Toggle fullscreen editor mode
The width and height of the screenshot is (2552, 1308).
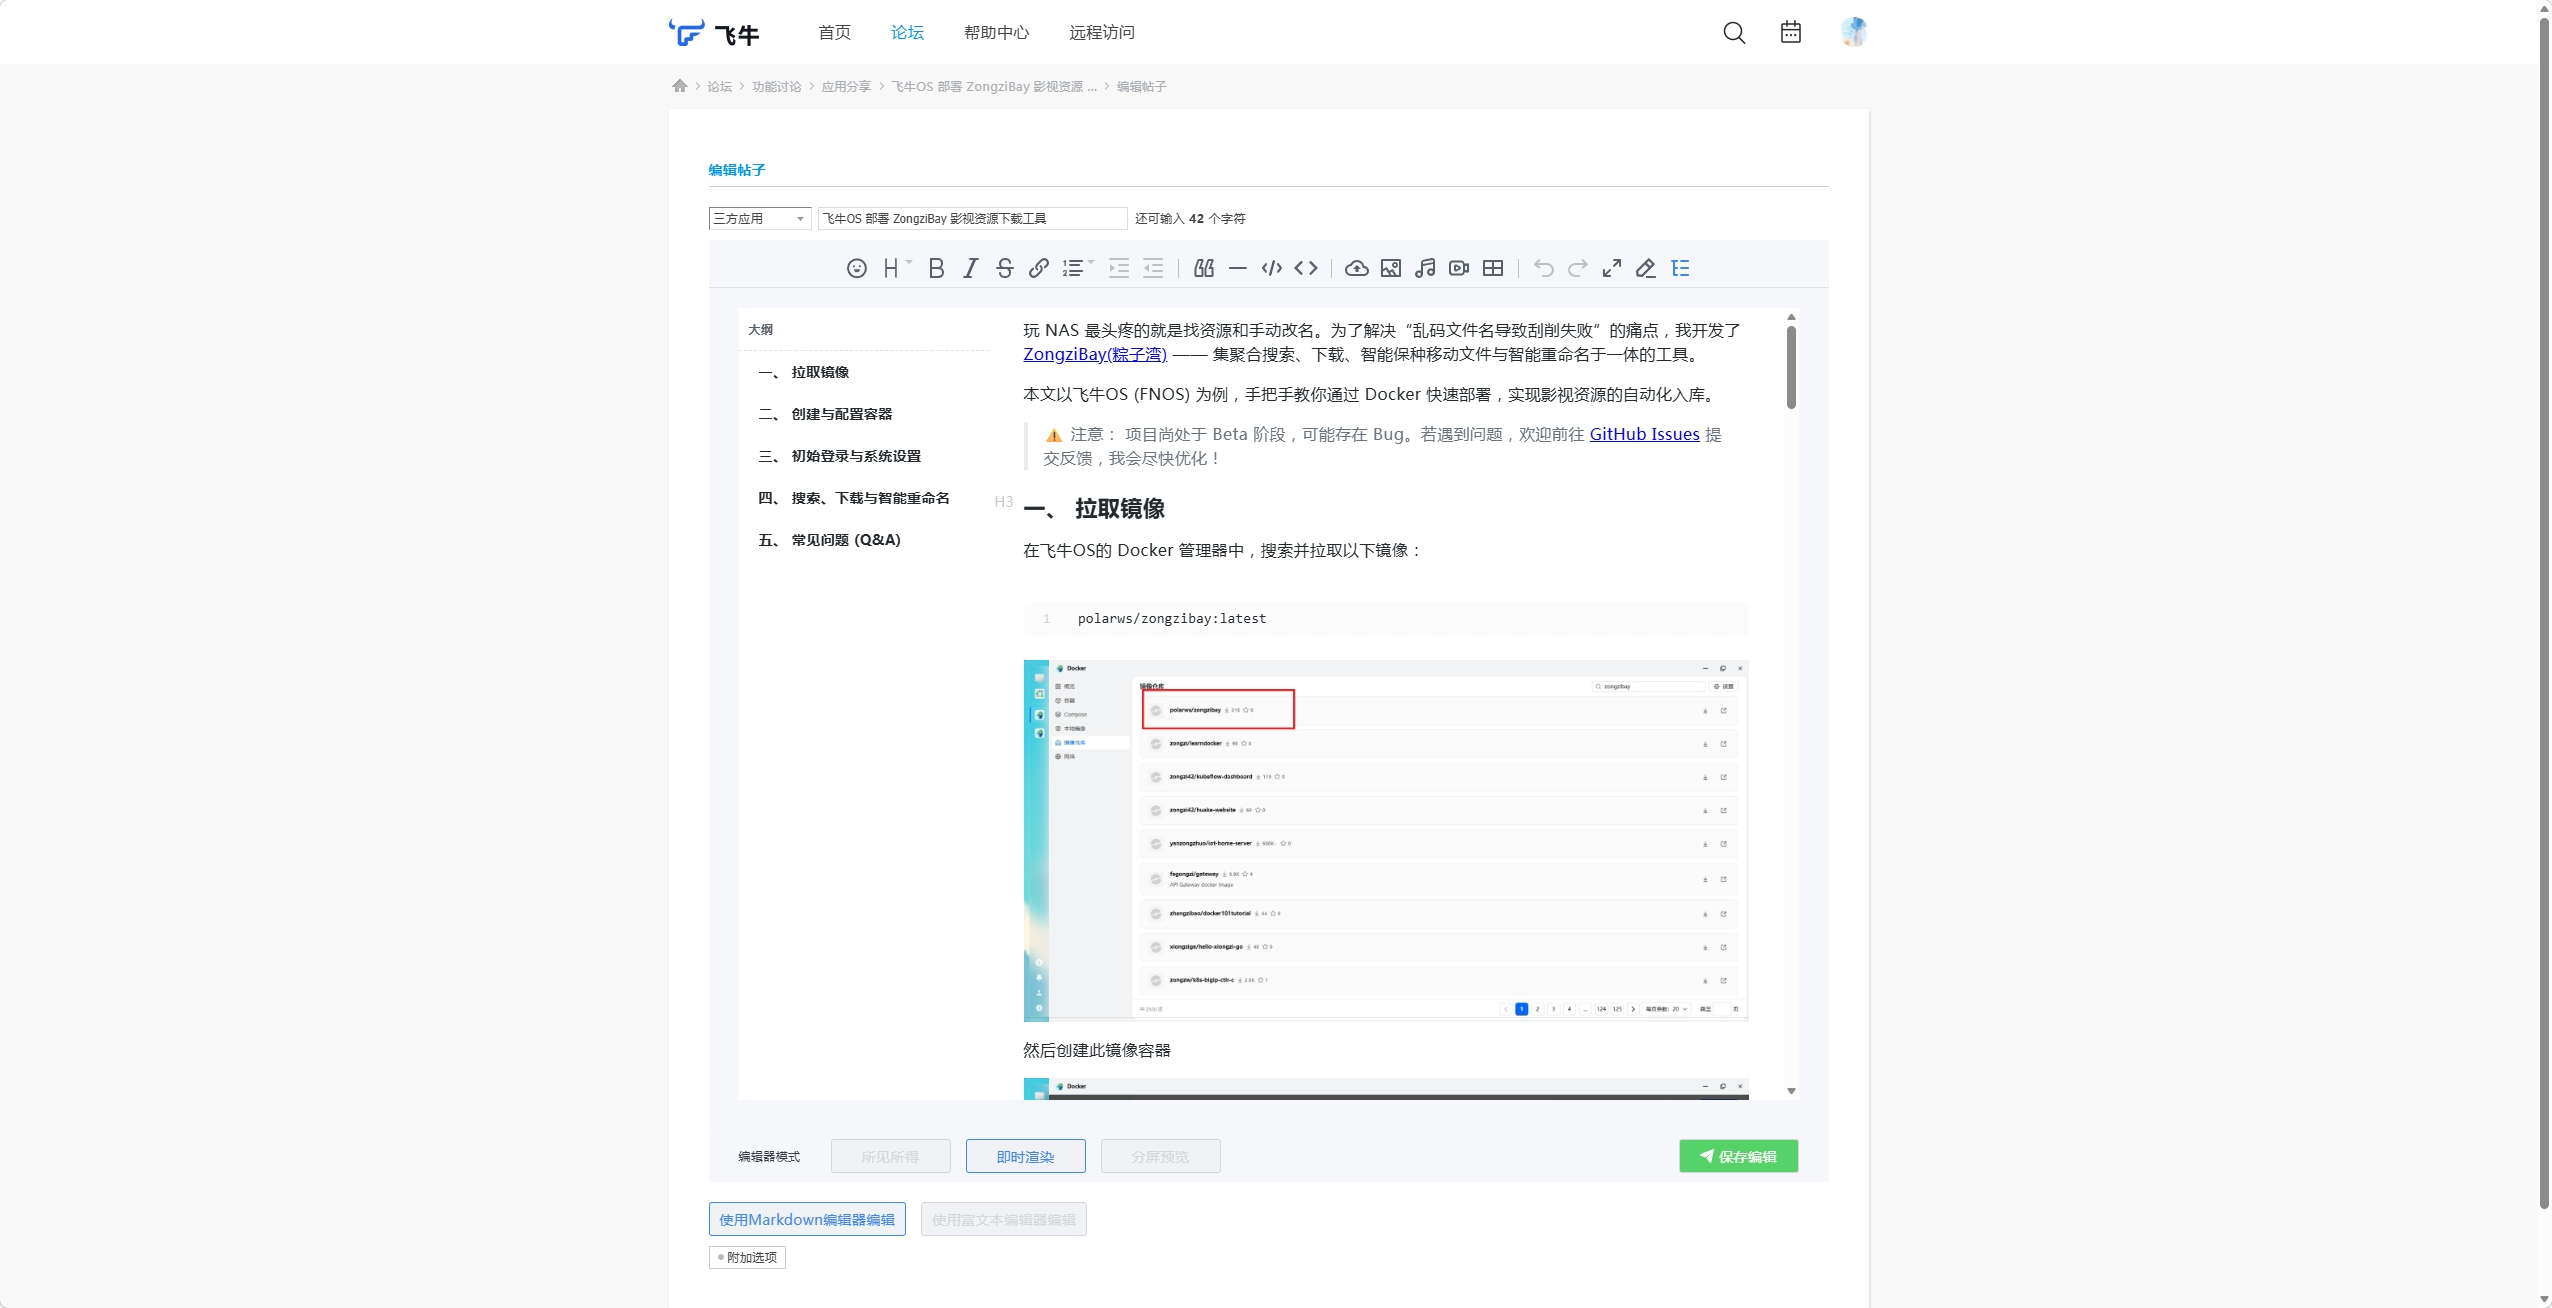click(x=1612, y=268)
